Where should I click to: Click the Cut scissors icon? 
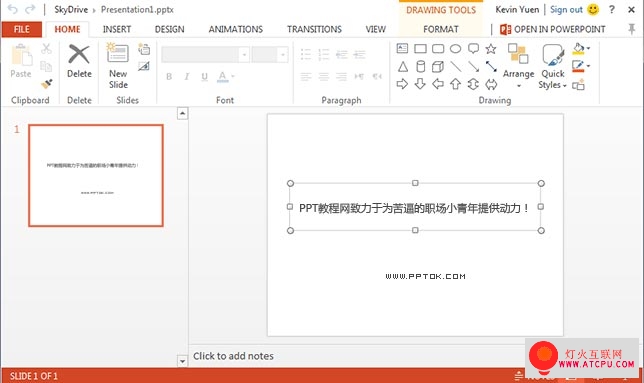46,48
